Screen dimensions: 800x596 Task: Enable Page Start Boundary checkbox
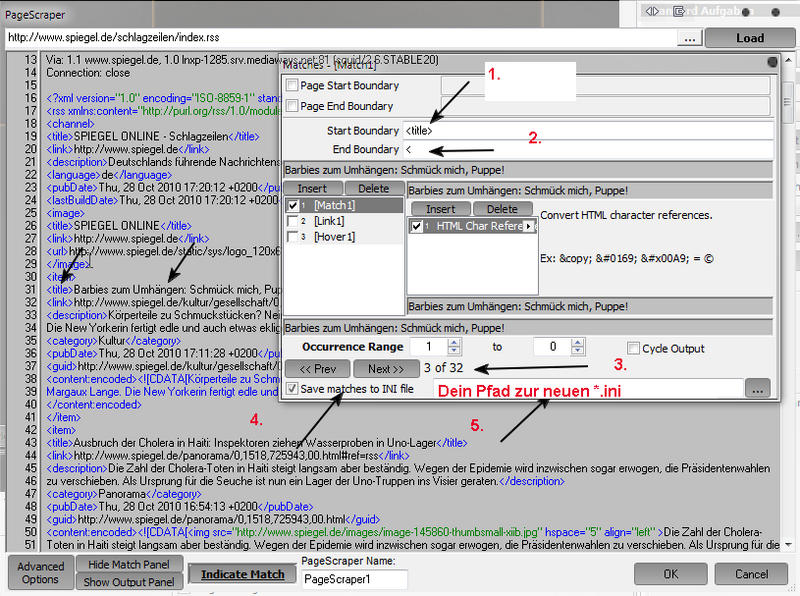point(292,85)
